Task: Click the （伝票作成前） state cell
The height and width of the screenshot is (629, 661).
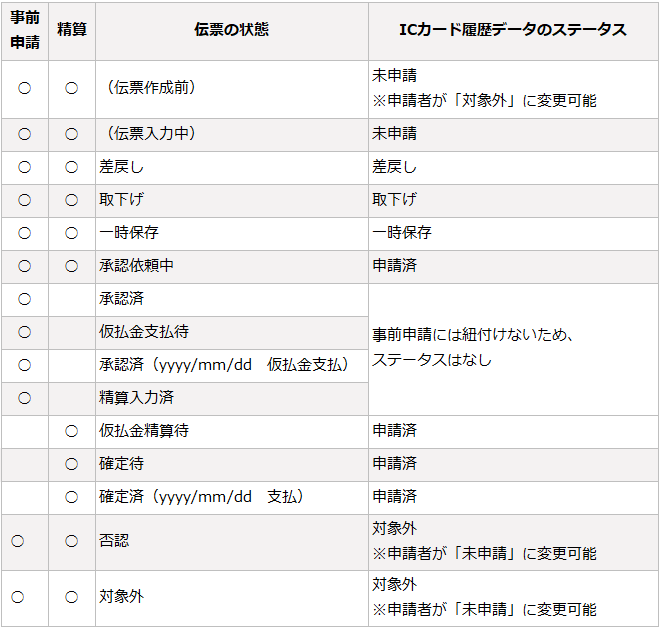Action: point(150,88)
